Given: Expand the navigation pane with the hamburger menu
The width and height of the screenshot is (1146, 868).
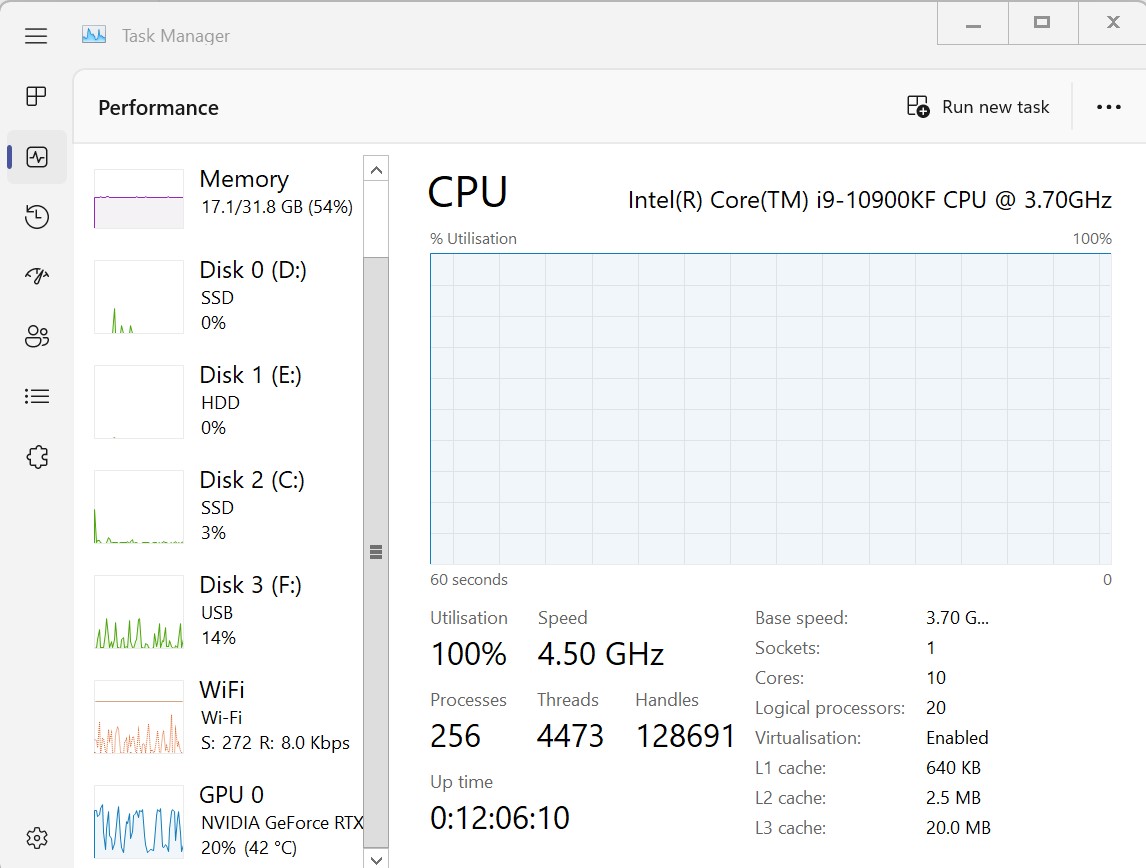Looking at the screenshot, I should [x=36, y=35].
